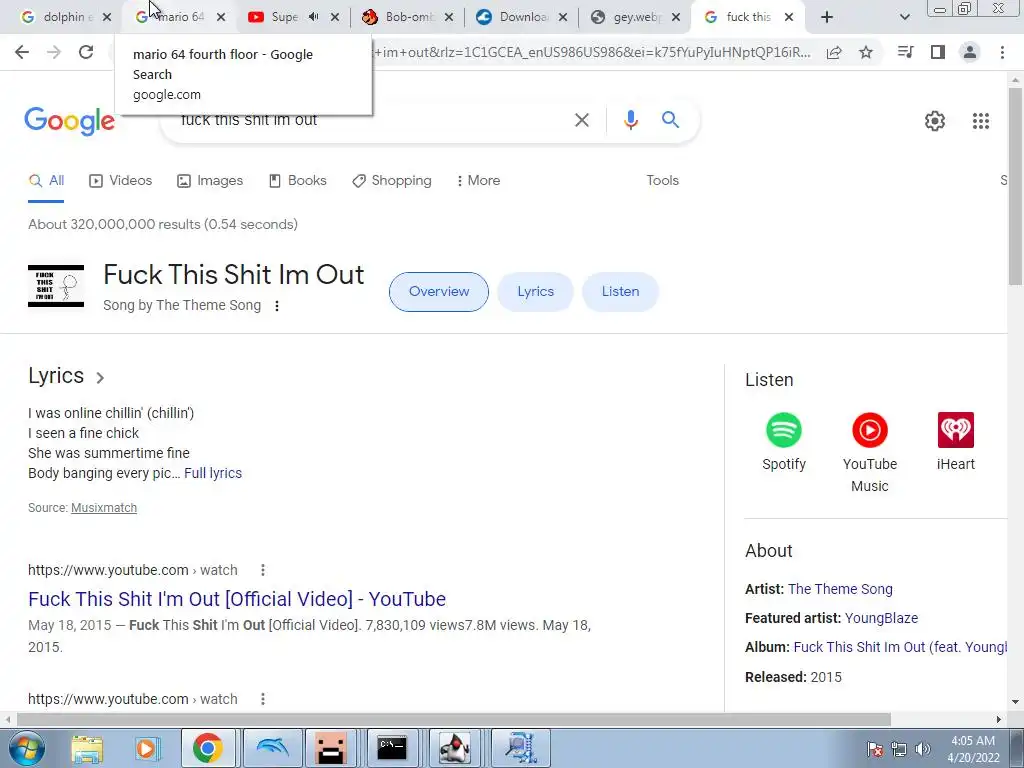
Task: Bookmark this page with the star
Action: click(x=866, y=52)
